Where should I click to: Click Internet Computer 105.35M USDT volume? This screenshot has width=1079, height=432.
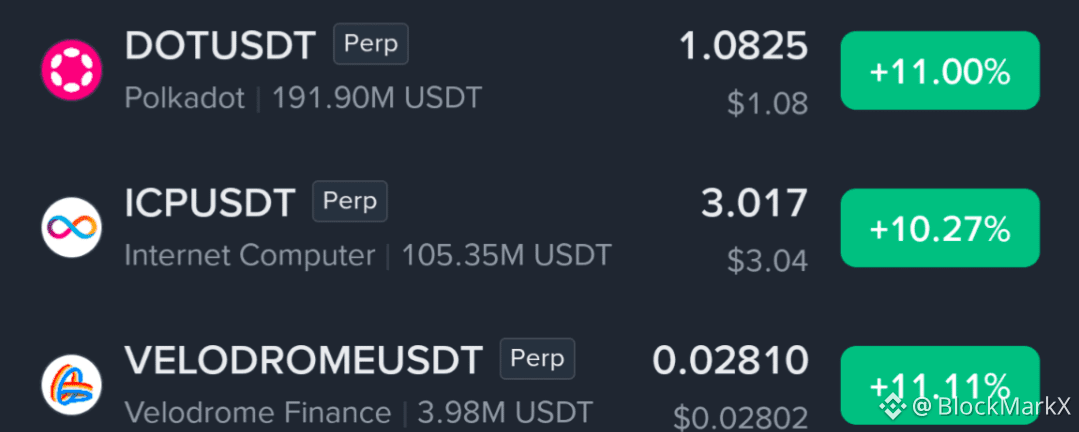coord(368,256)
